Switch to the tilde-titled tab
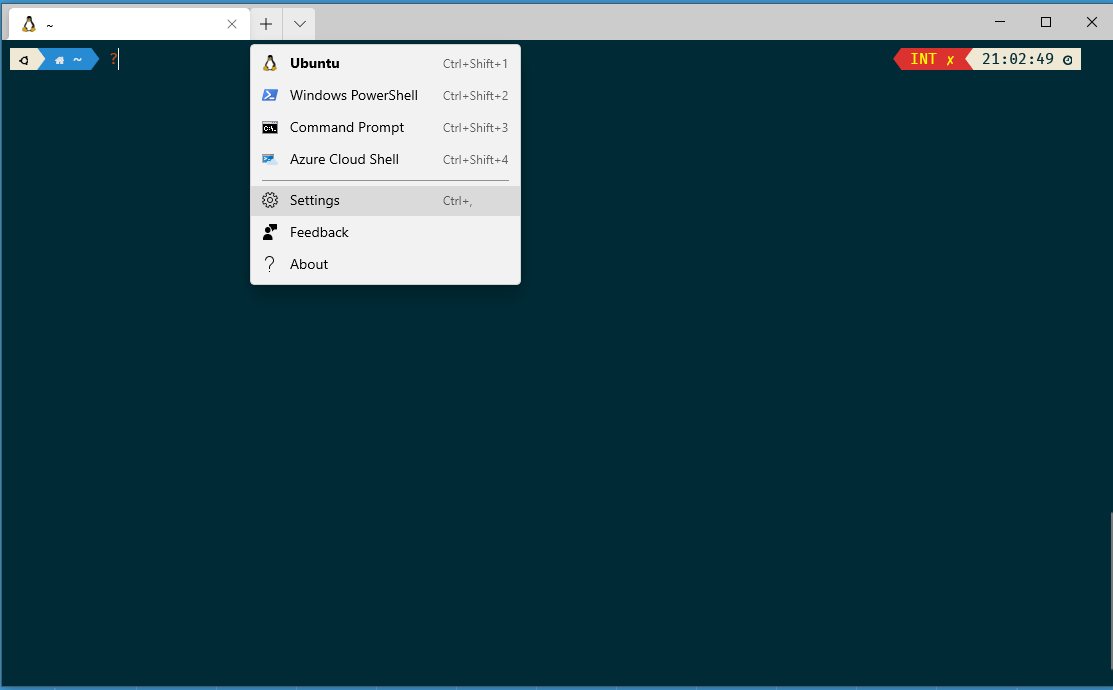Viewport: 1113px width, 690px height. click(x=129, y=24)
